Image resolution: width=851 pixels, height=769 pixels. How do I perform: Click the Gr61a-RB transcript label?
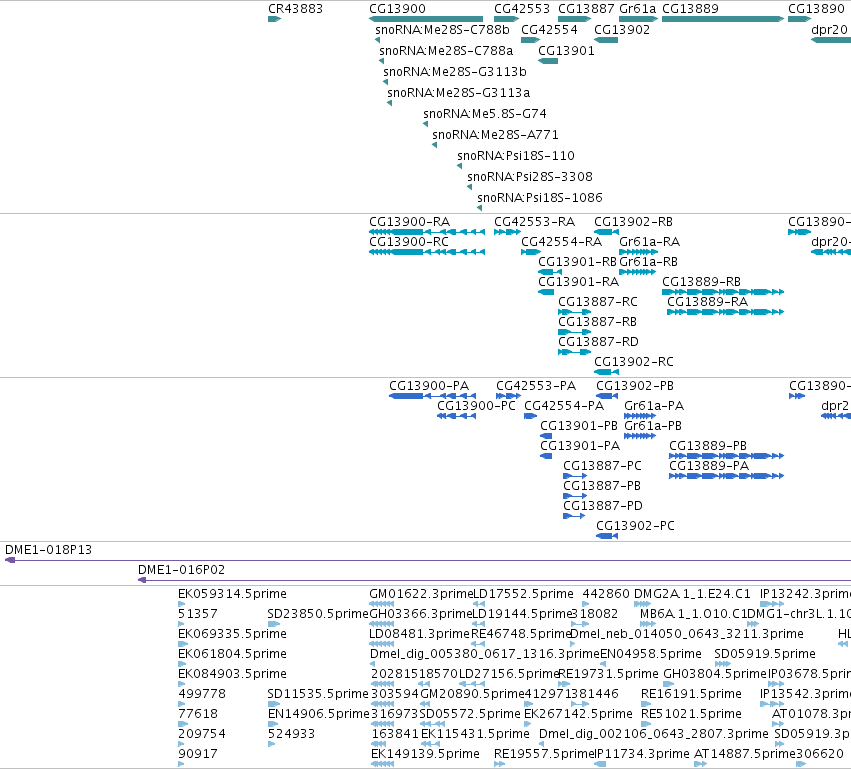pos(648,262)
